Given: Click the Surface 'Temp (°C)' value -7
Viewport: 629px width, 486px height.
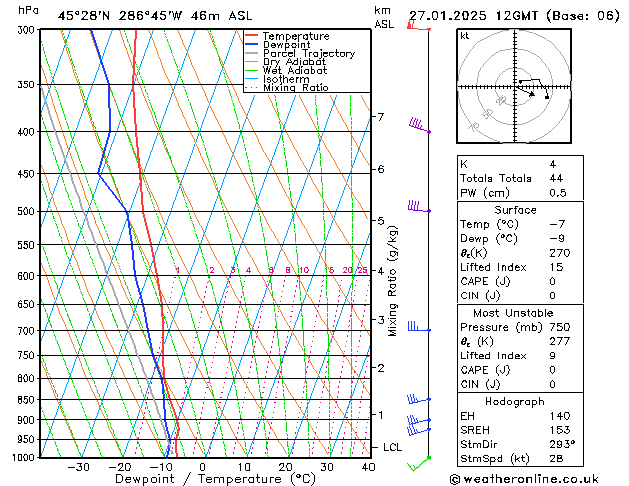Looking at the screenshot, I should coord(557,224).
